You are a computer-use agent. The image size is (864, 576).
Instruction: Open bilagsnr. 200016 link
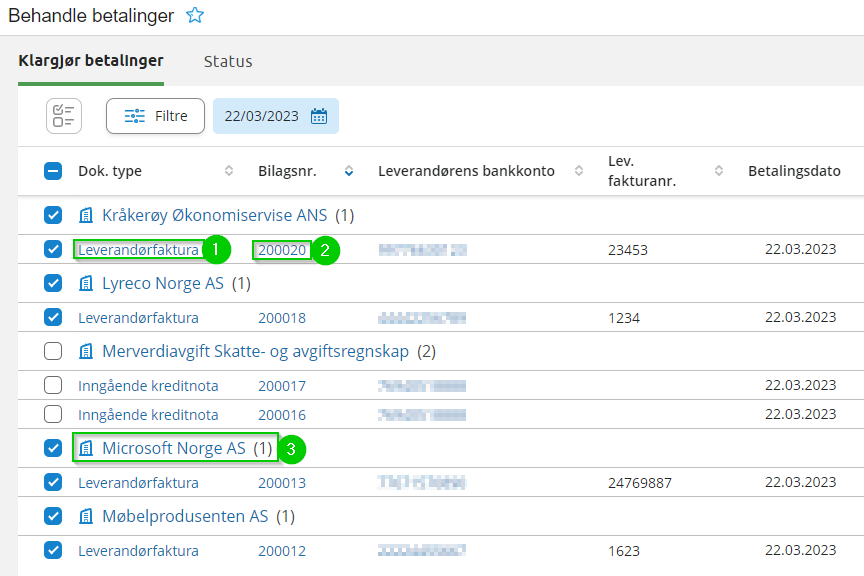[282, 415]
